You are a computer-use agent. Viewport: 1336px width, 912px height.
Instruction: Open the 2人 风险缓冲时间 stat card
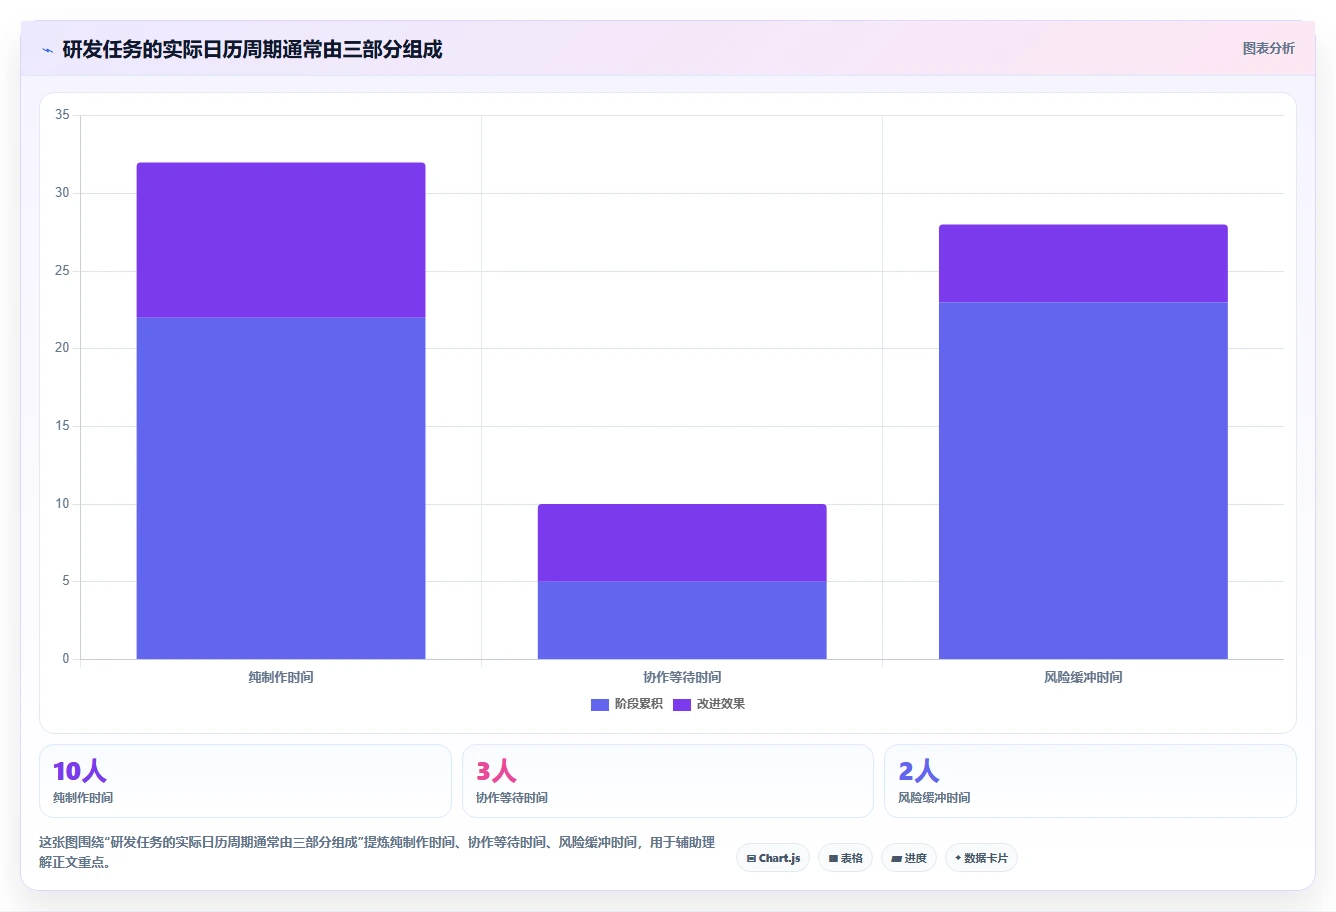click(1090, 781)
